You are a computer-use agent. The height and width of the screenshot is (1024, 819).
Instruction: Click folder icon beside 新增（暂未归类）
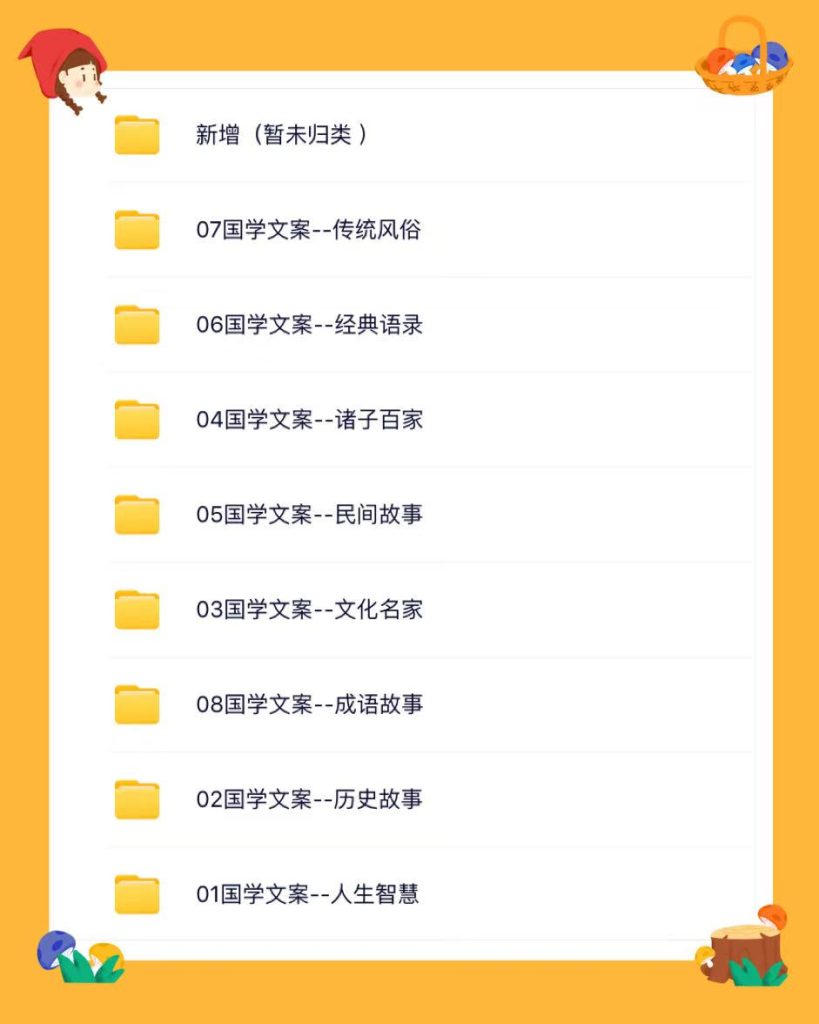coord(137,135)
